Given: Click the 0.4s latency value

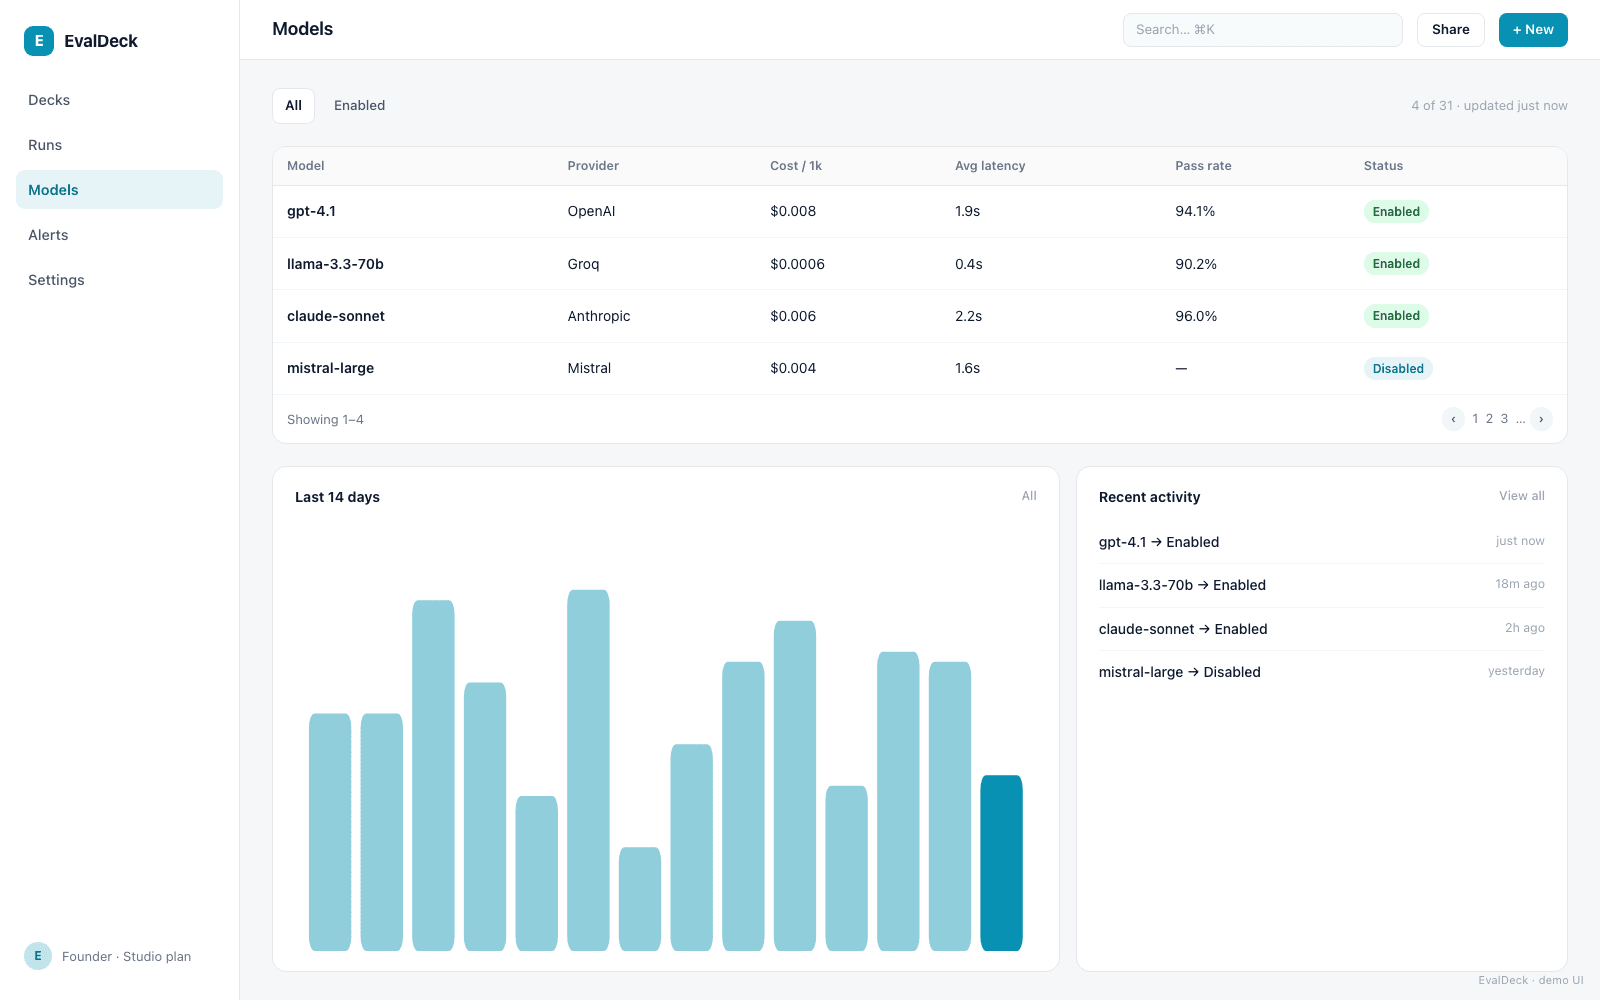Looking at the screenshot, I should [968, 264].
